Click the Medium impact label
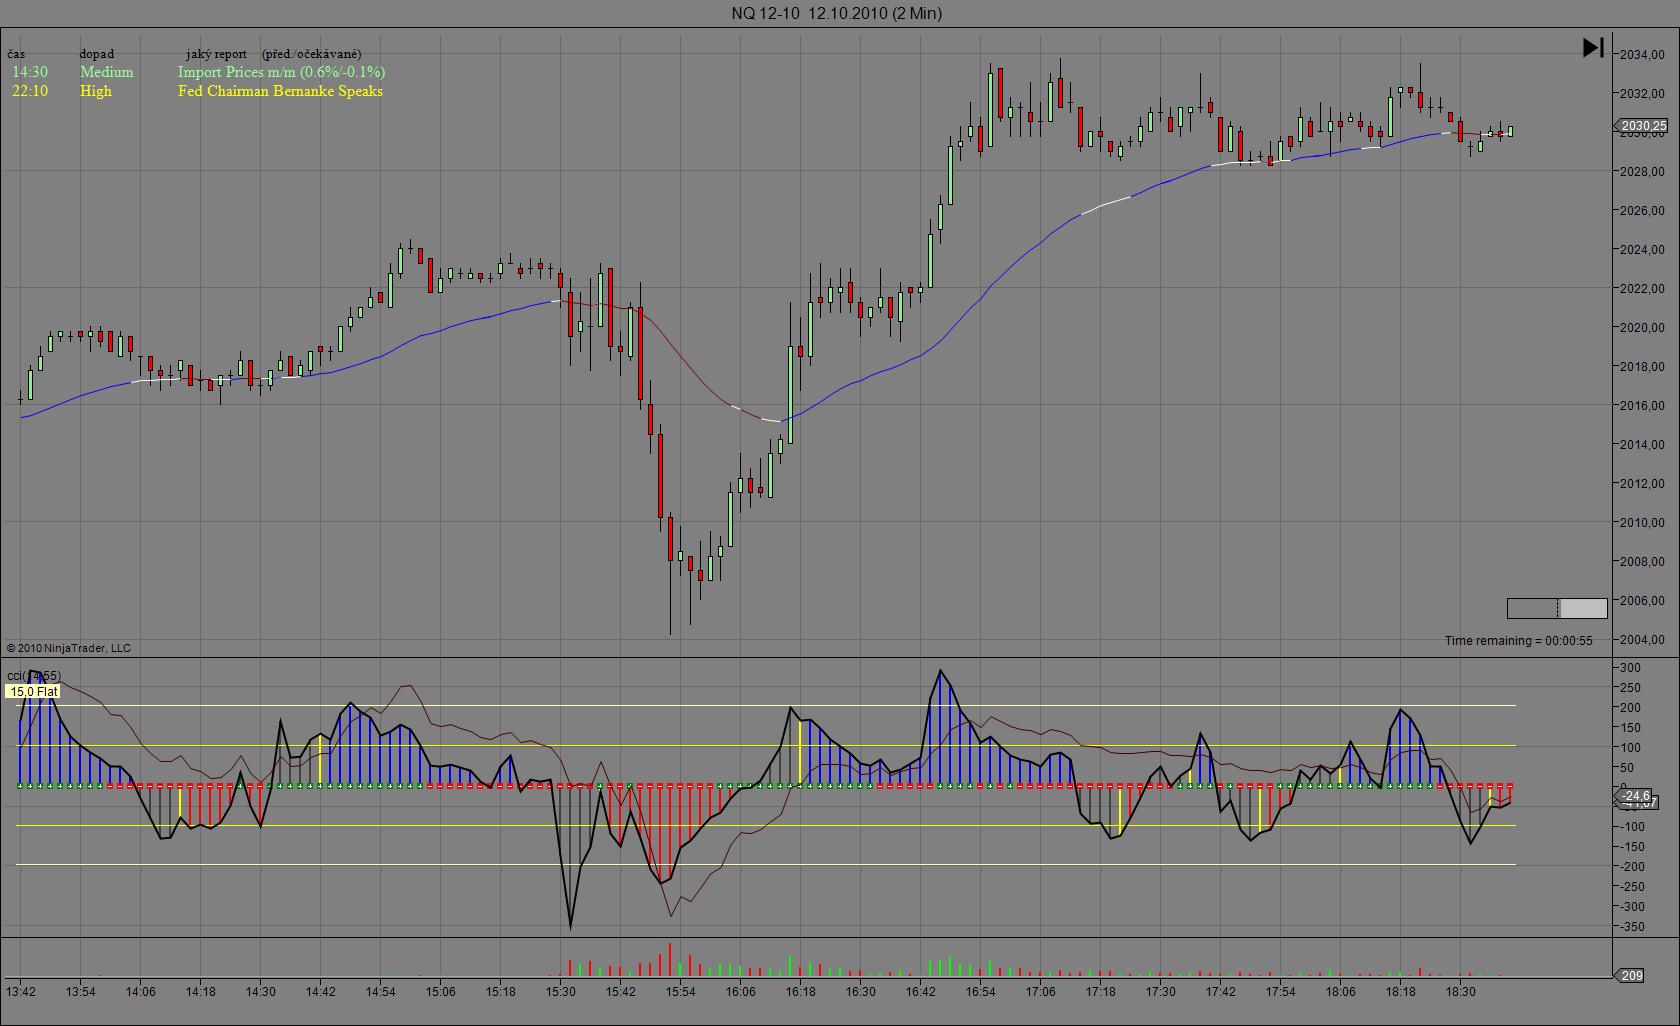The height and width of the screenshot is (1026, 1680). [106, 72]
